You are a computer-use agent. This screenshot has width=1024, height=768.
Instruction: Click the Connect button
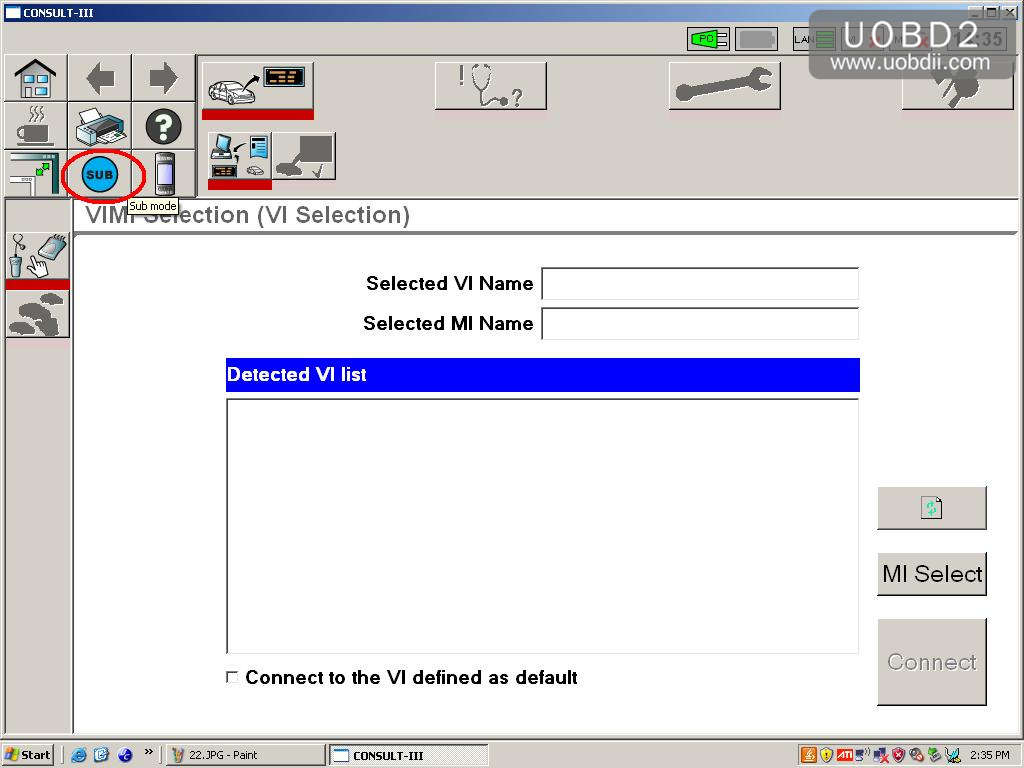(931, 662)
